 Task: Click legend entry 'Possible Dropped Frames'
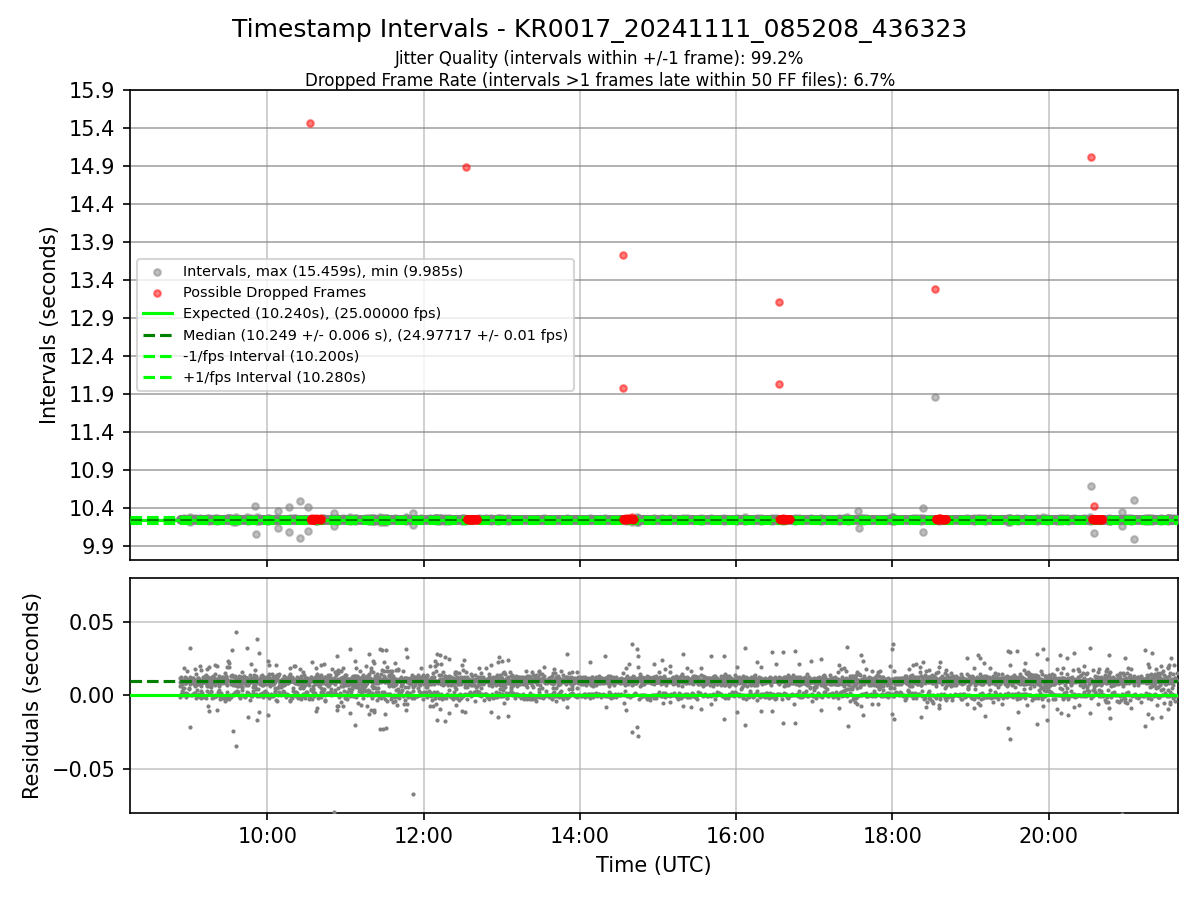pos(274,292)
